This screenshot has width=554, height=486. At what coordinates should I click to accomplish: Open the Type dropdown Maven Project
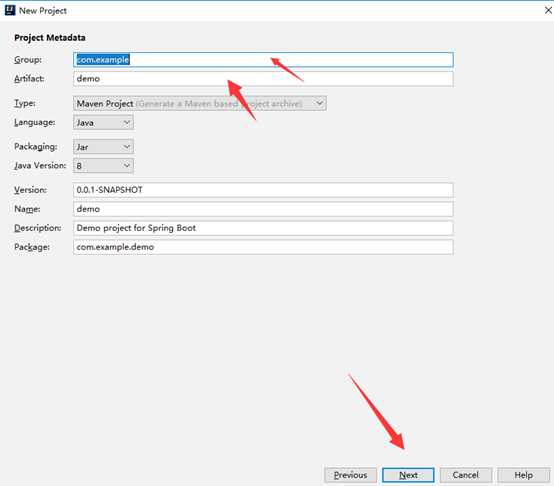tap(200, 103)
